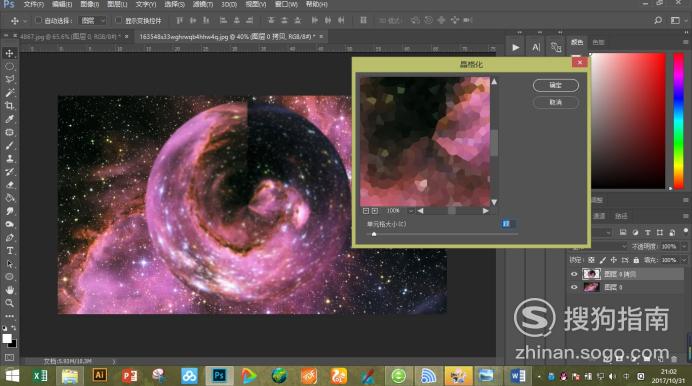This screenshot has width=692, height=386.
Task: Hide the 图层 0 拷贝 layer visibility
Action: 574,274
